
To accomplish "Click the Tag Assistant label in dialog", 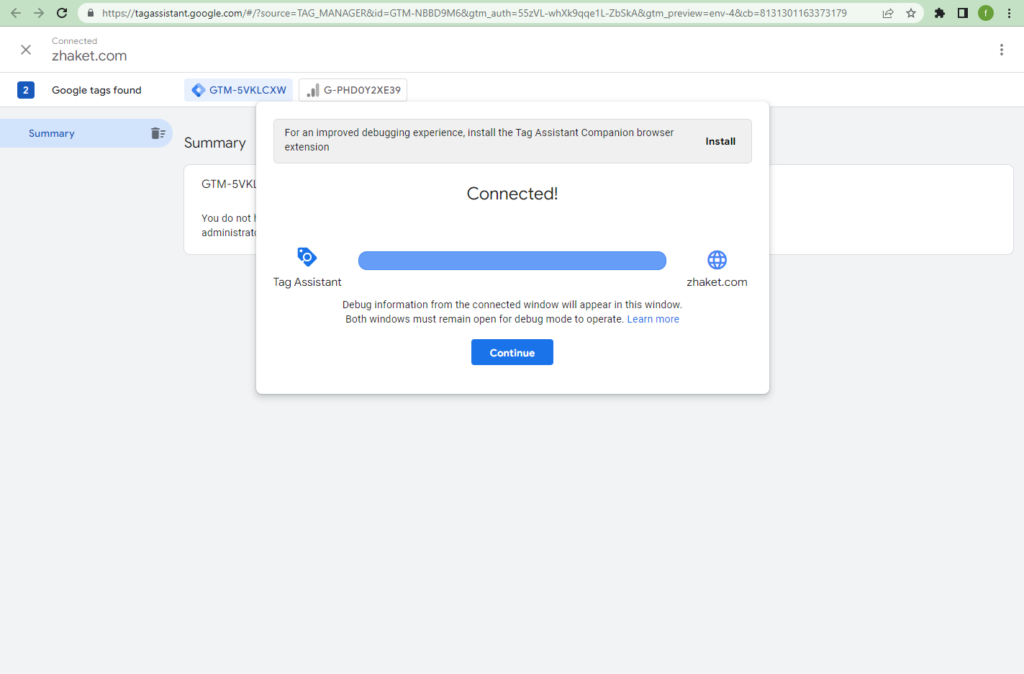I will [x=307, y=282].
